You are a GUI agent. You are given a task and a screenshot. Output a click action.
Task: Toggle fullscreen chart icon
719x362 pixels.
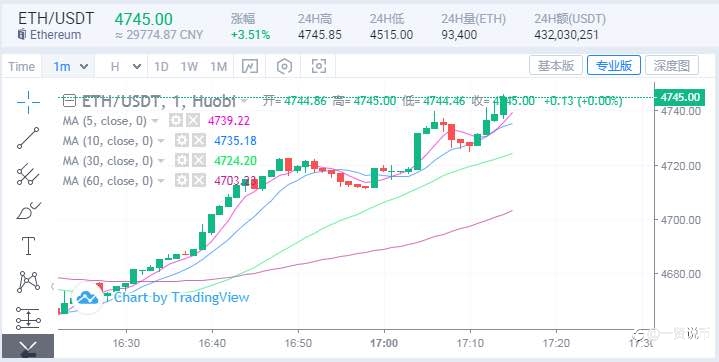click(x=319, y=67)
